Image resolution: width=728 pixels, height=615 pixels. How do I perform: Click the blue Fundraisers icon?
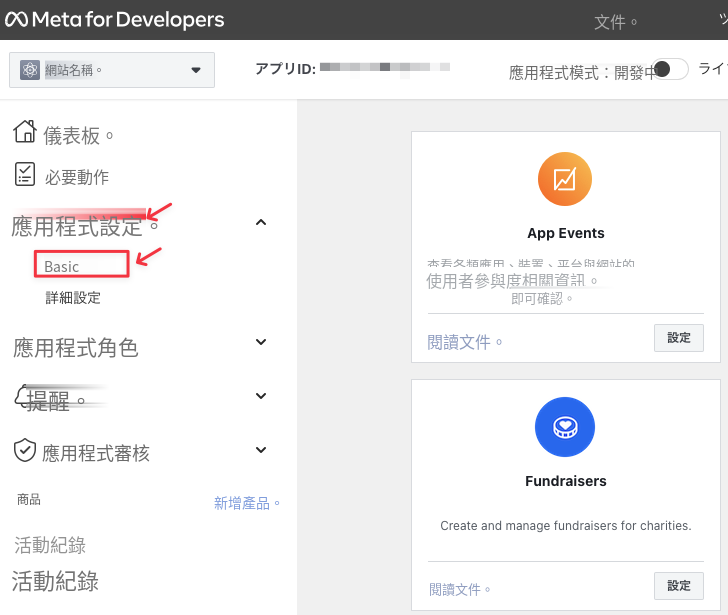[565, 427]
